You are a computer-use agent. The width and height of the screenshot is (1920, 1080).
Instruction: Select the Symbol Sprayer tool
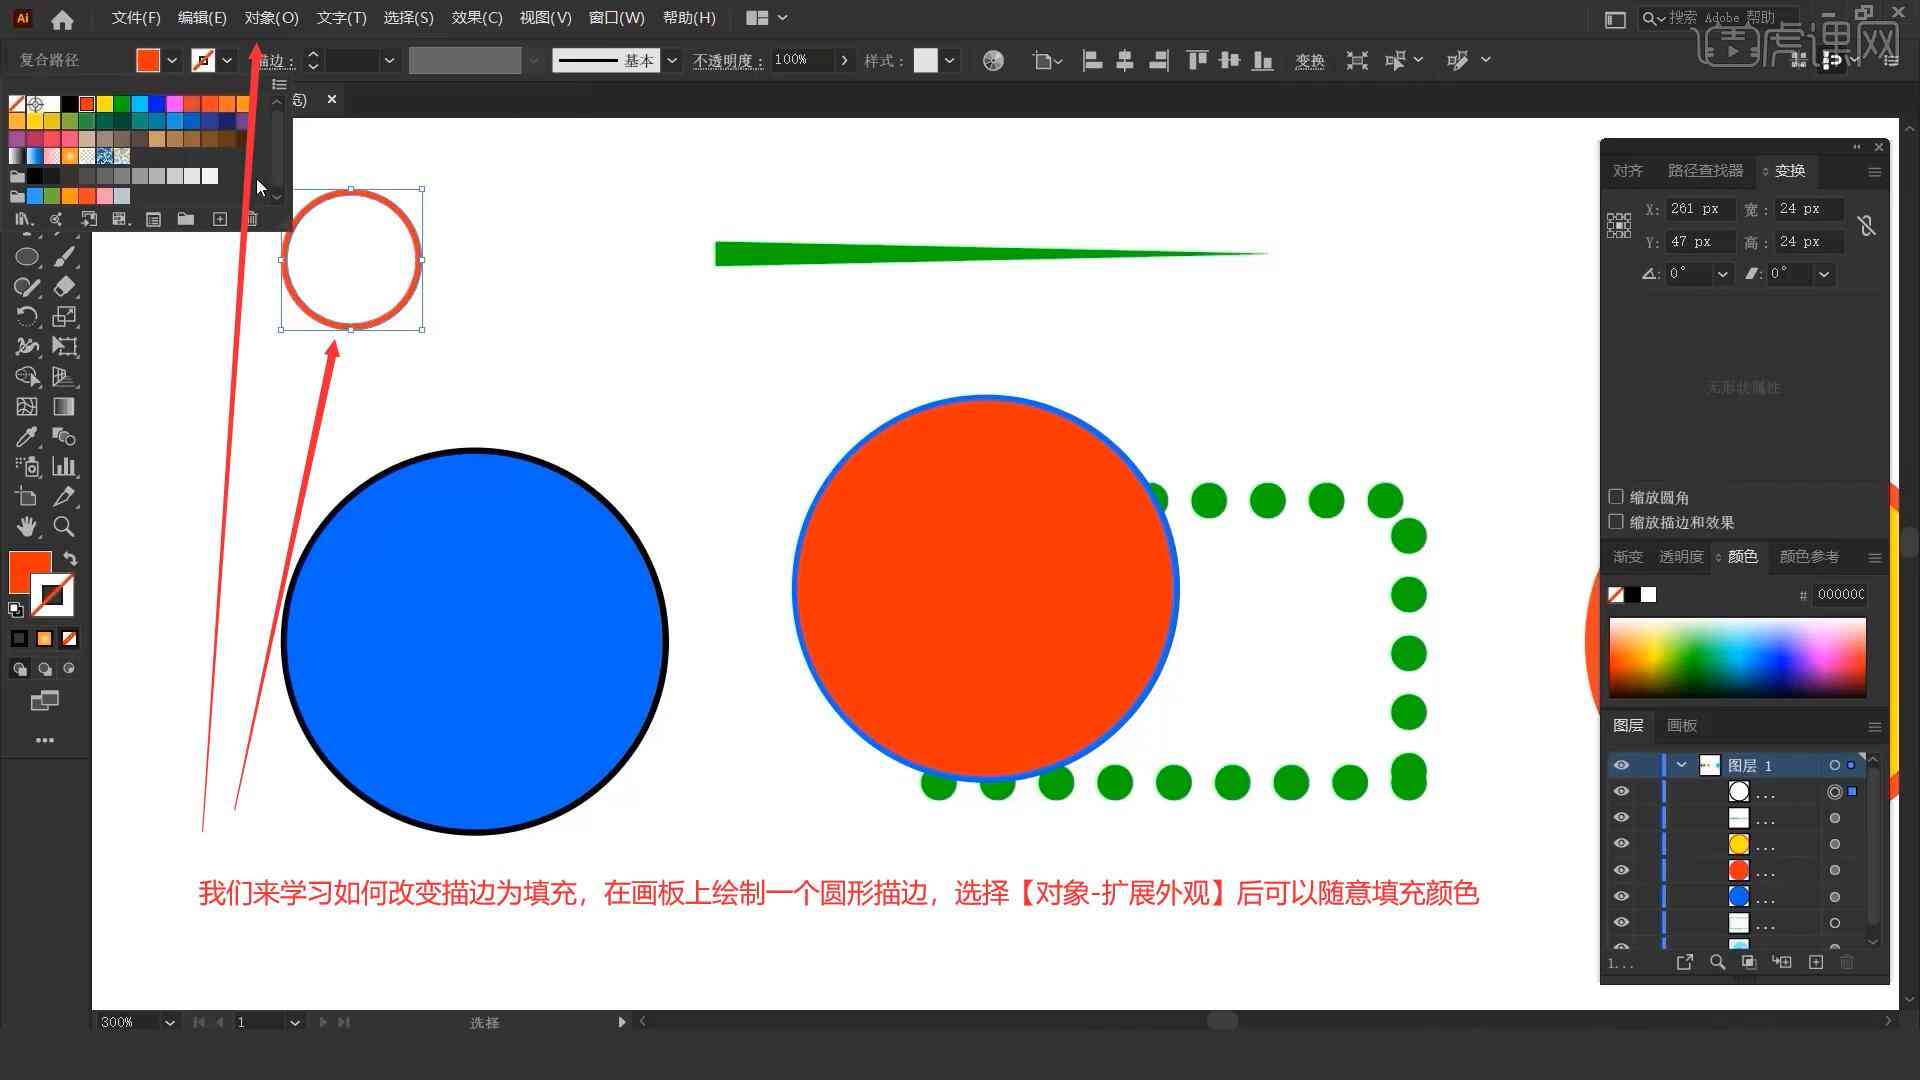(27, 467)
